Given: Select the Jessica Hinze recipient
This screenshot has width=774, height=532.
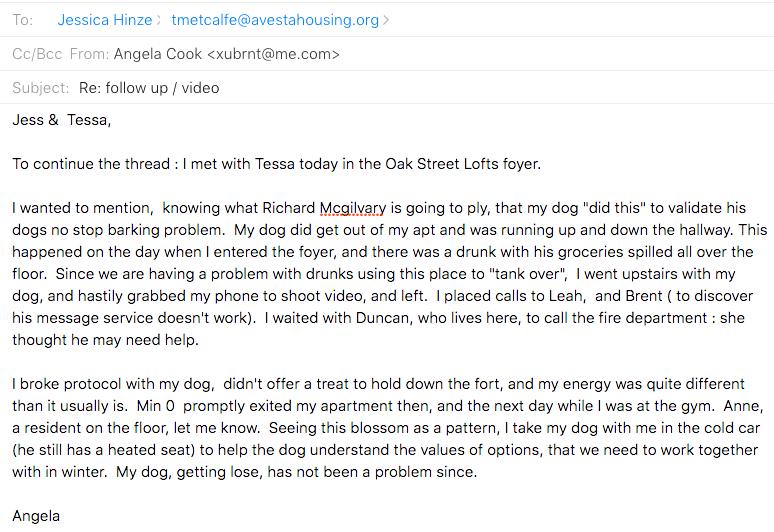Looking at the screenshot, I should pyautogui.click(x=105, y=20).
